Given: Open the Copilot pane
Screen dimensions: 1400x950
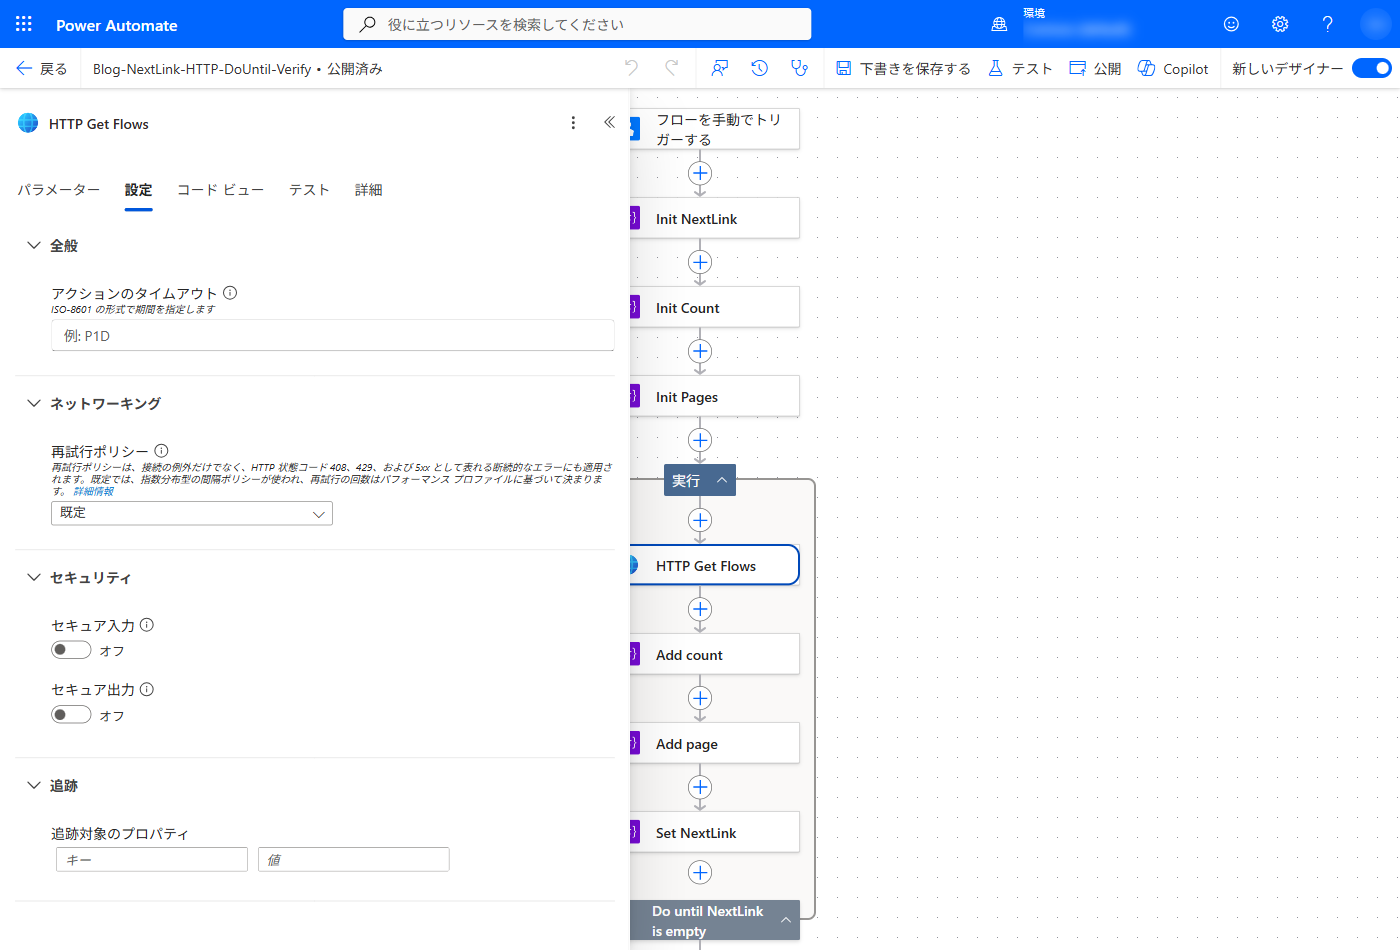Looking at the screenshot, I should click(x=1173, y=68).
